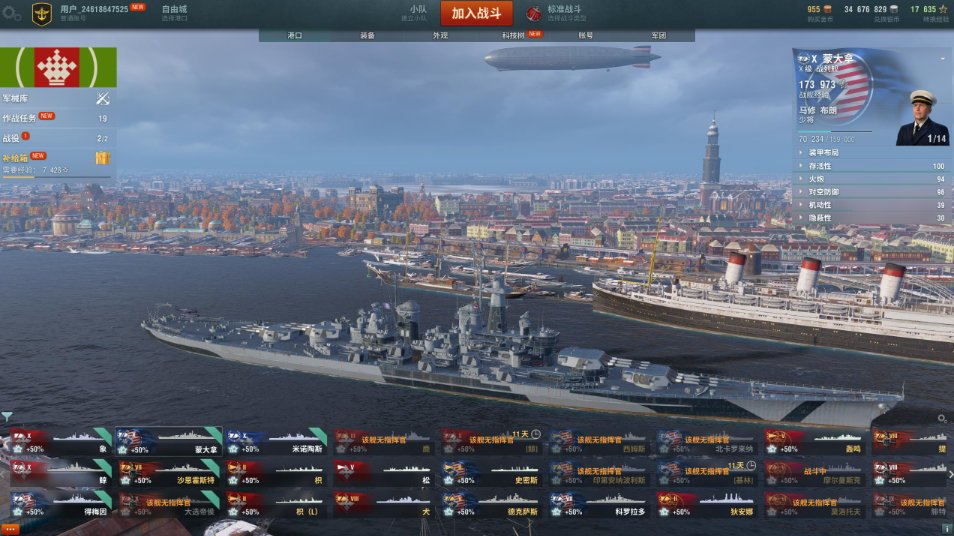Open the 作战任务 combat missions link

point(19,118)
